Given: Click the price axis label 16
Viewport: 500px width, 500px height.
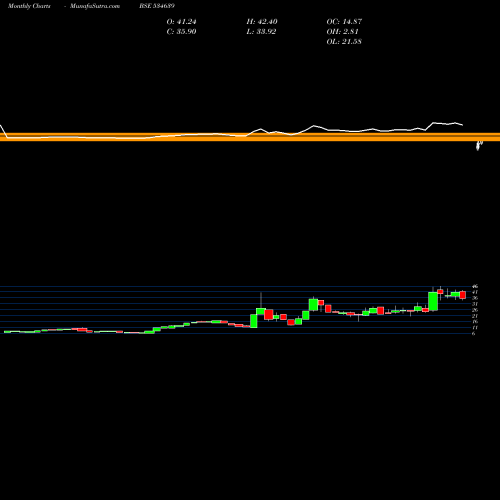Looking at the screenshot, I should (x=475, y=322).
